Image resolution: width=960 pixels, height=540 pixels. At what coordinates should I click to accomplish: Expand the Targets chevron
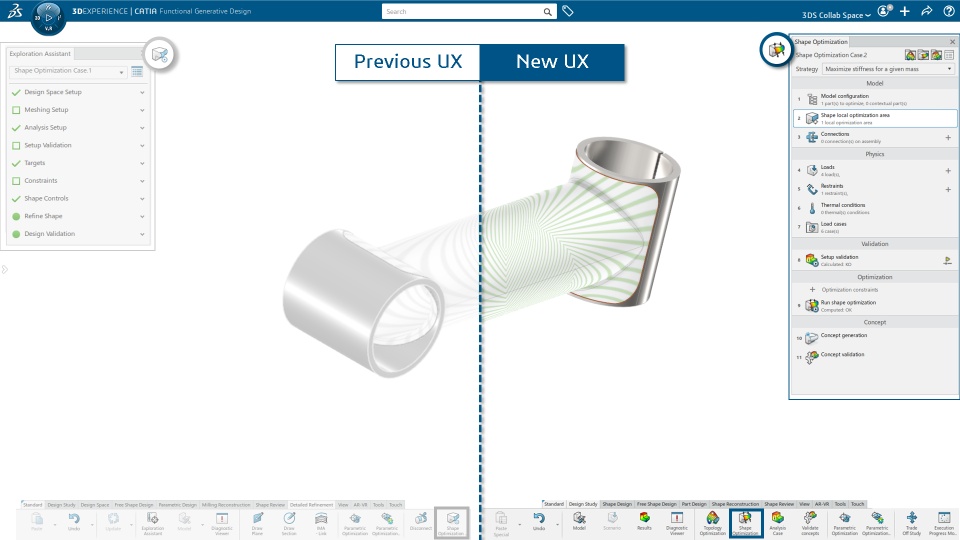click(142, 163)
